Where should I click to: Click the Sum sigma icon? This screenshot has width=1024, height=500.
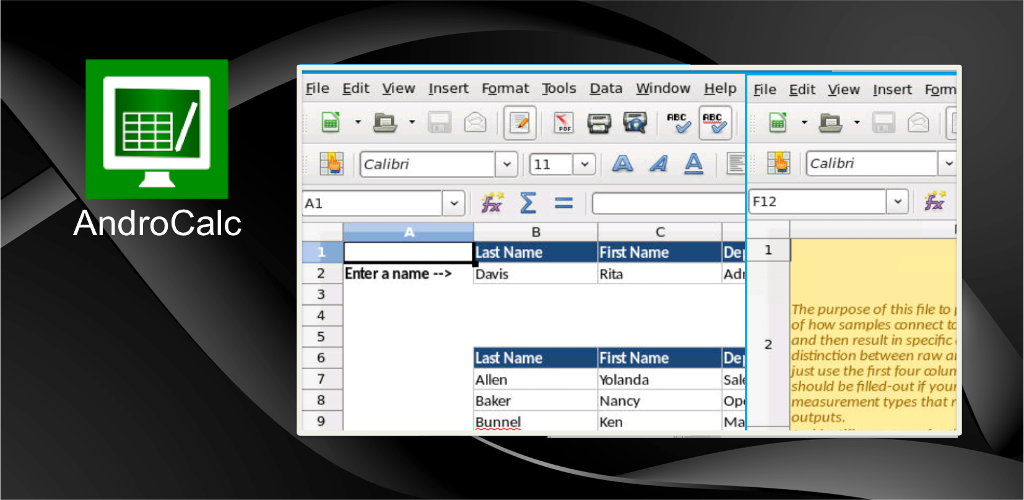[528, 203]
